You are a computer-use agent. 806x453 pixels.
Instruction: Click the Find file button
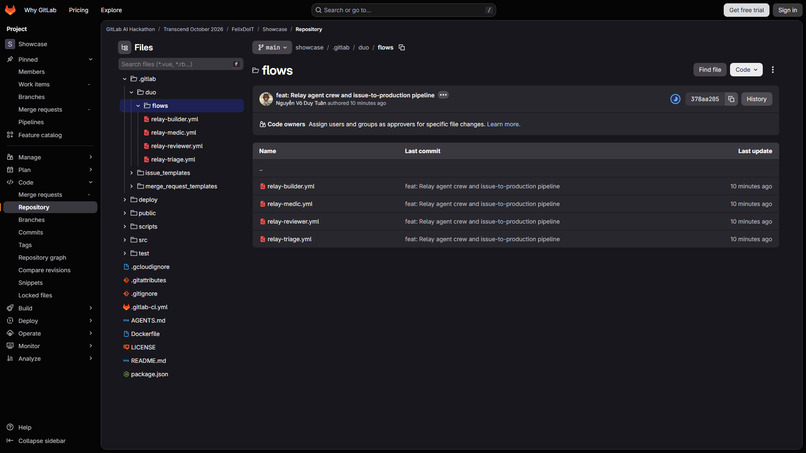[710, 69]
